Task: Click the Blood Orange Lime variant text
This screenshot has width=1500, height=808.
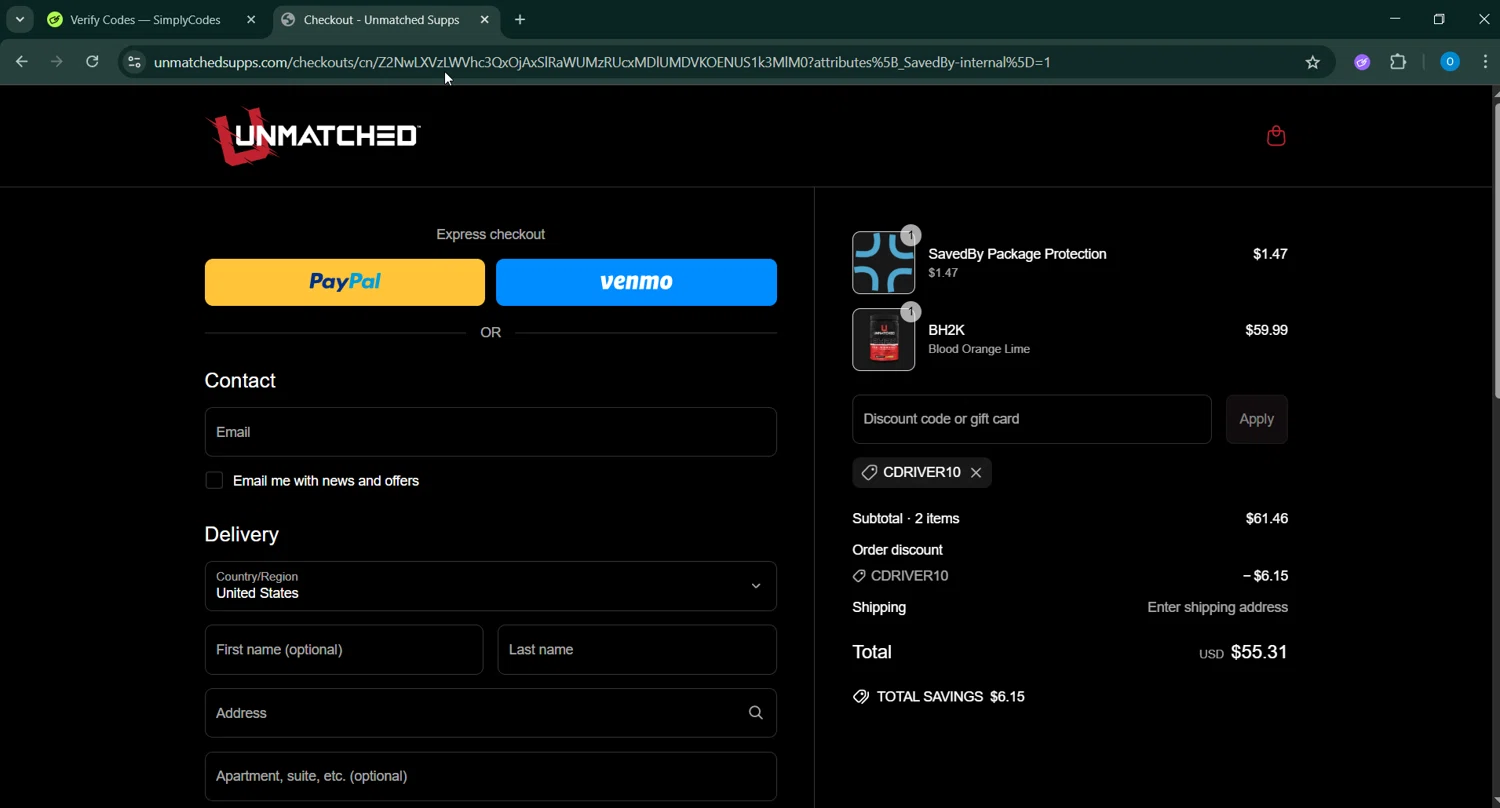Action: click(x=979, y=349)
